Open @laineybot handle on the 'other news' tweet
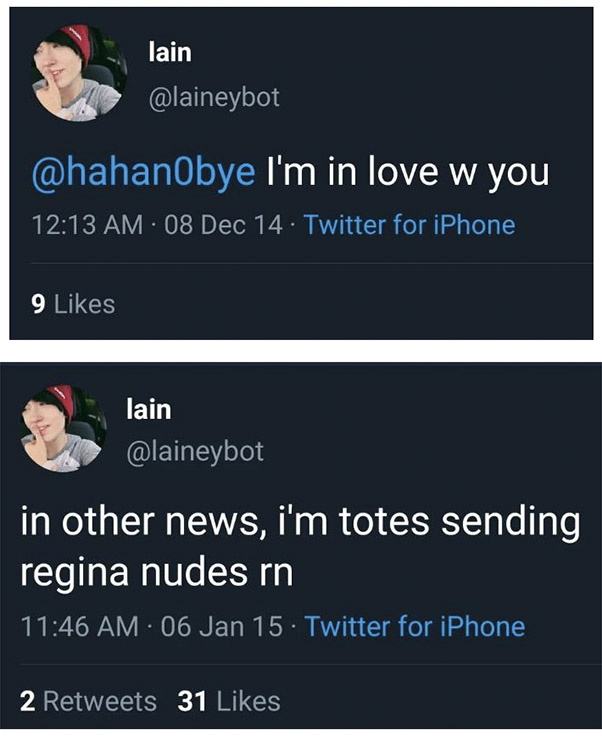 (x=195, y=451)
